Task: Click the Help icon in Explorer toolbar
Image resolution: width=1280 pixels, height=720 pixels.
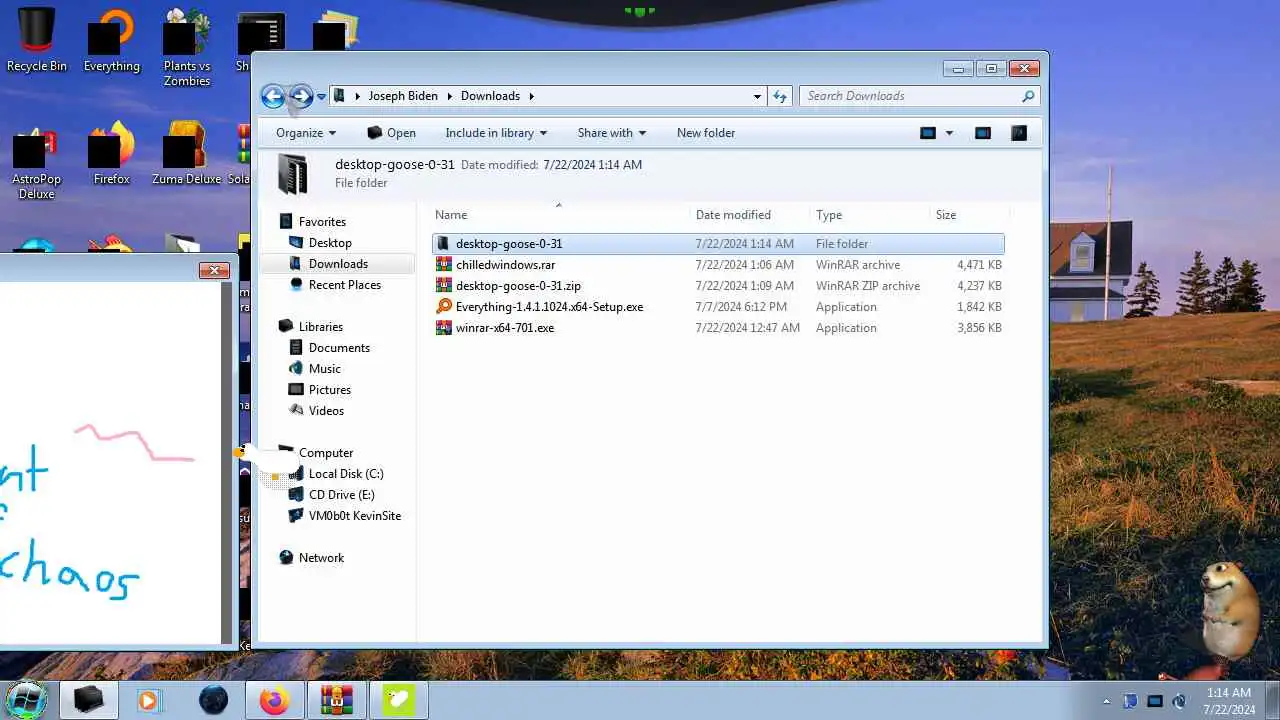Action: [x=1019, y=133]
